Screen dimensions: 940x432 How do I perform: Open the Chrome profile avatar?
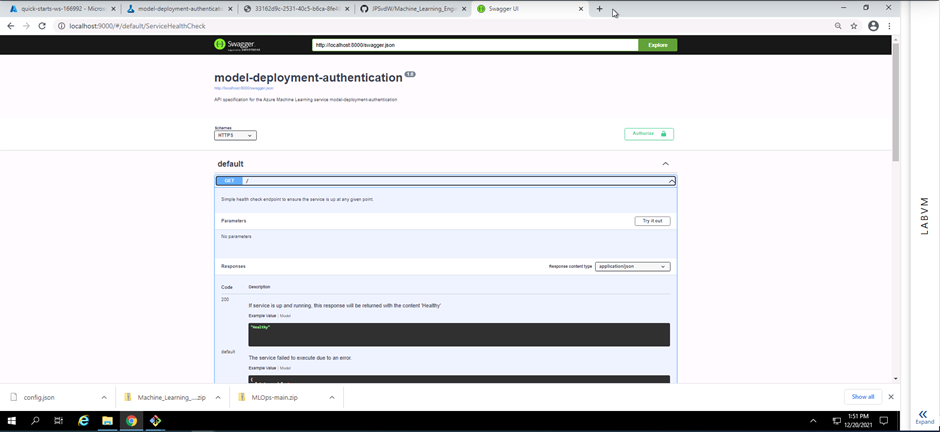click(873, 26)
